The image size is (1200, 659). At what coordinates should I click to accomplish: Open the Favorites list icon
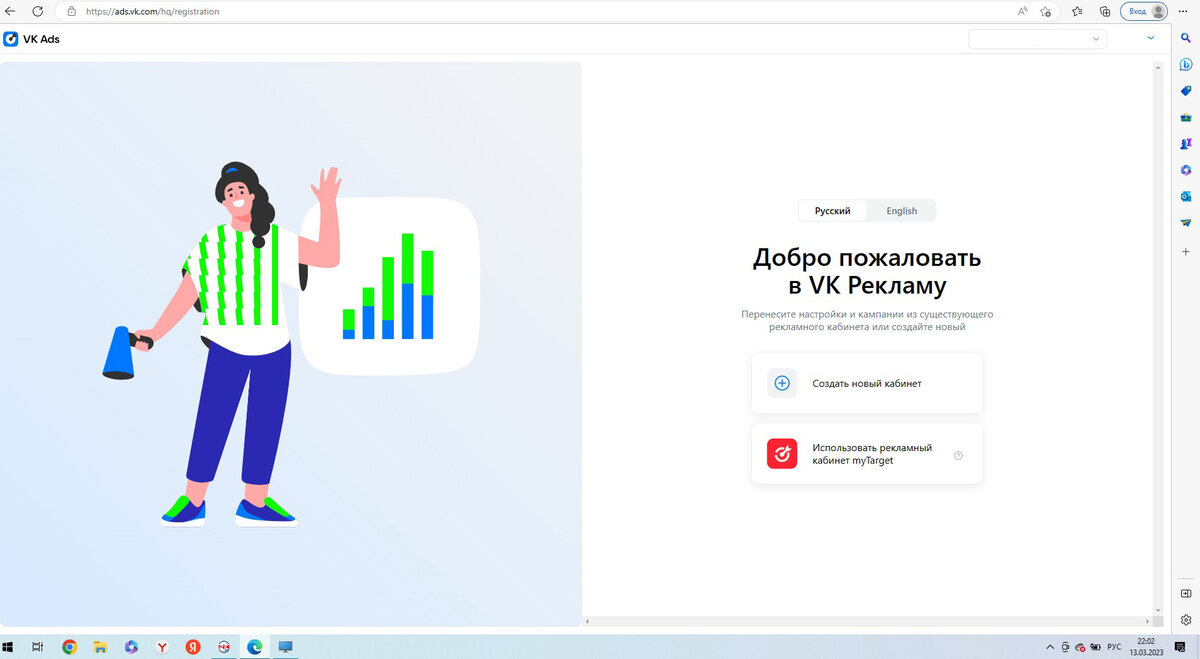point(1077,11)
